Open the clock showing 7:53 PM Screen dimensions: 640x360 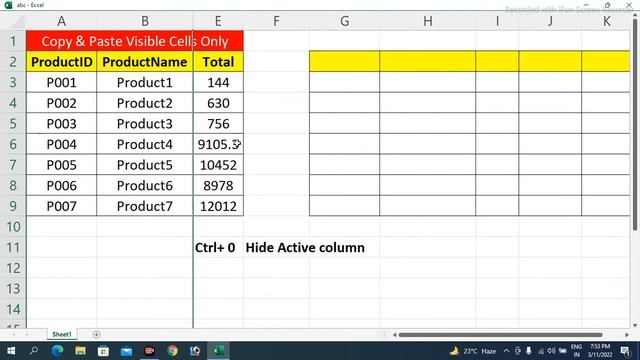(x=600, y=351)
